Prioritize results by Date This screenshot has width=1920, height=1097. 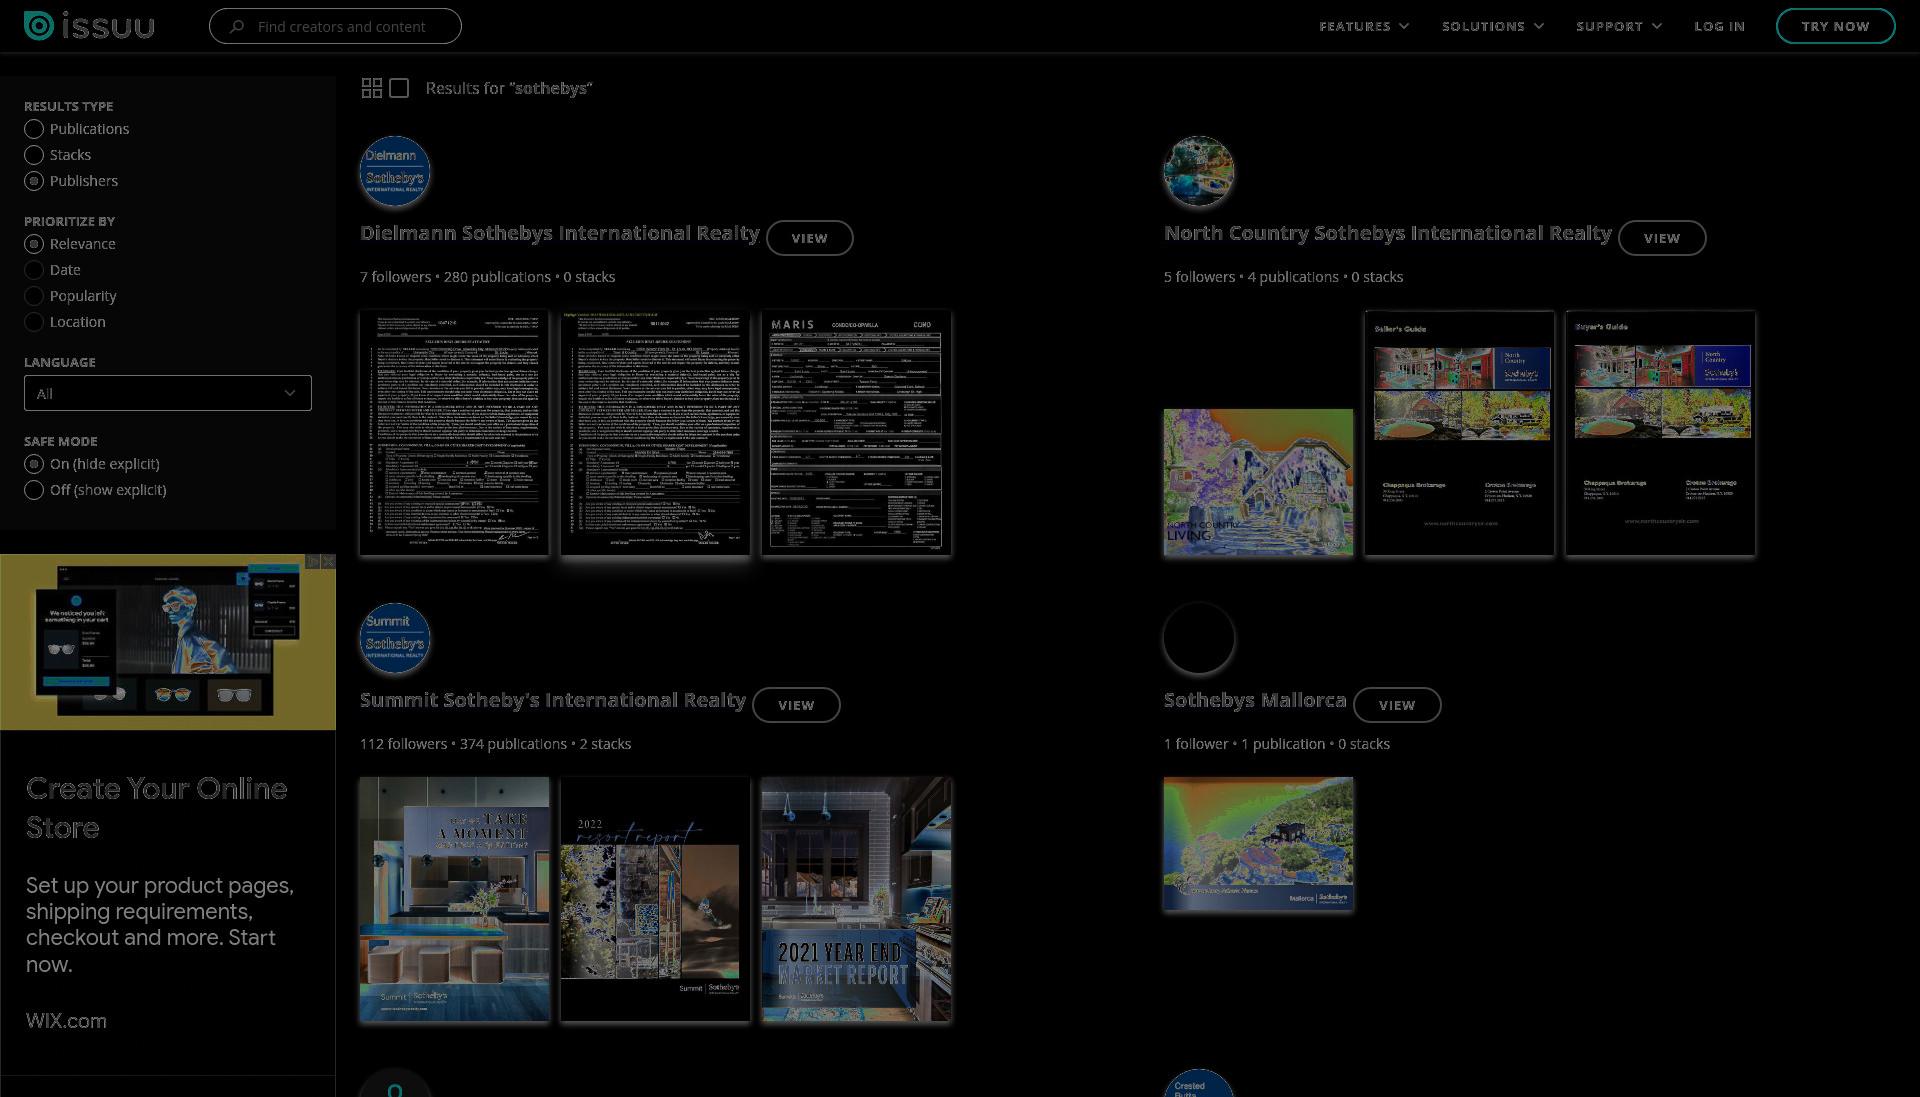[53, 270]
